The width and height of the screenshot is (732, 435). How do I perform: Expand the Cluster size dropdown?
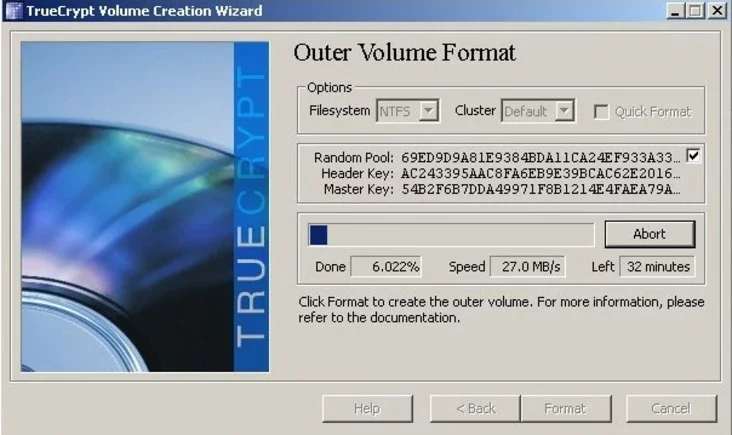tap(538, 111)
